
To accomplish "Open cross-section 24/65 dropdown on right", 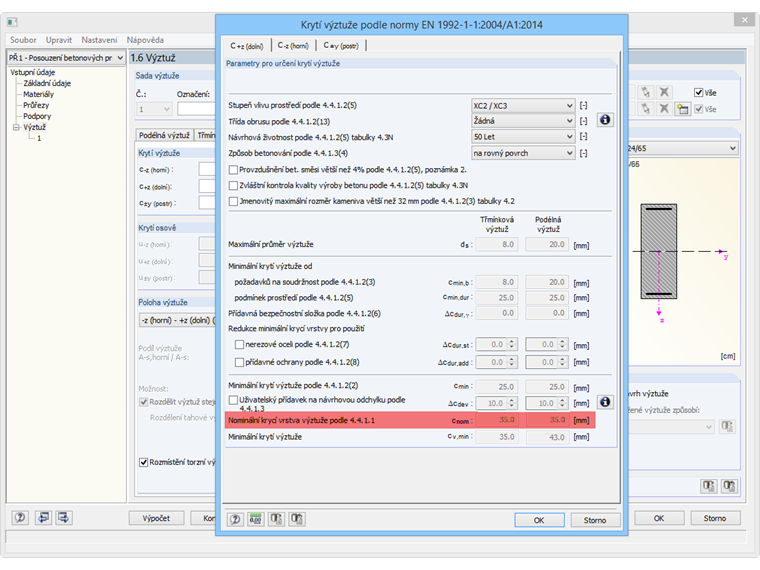I will [x=683, y=148].
